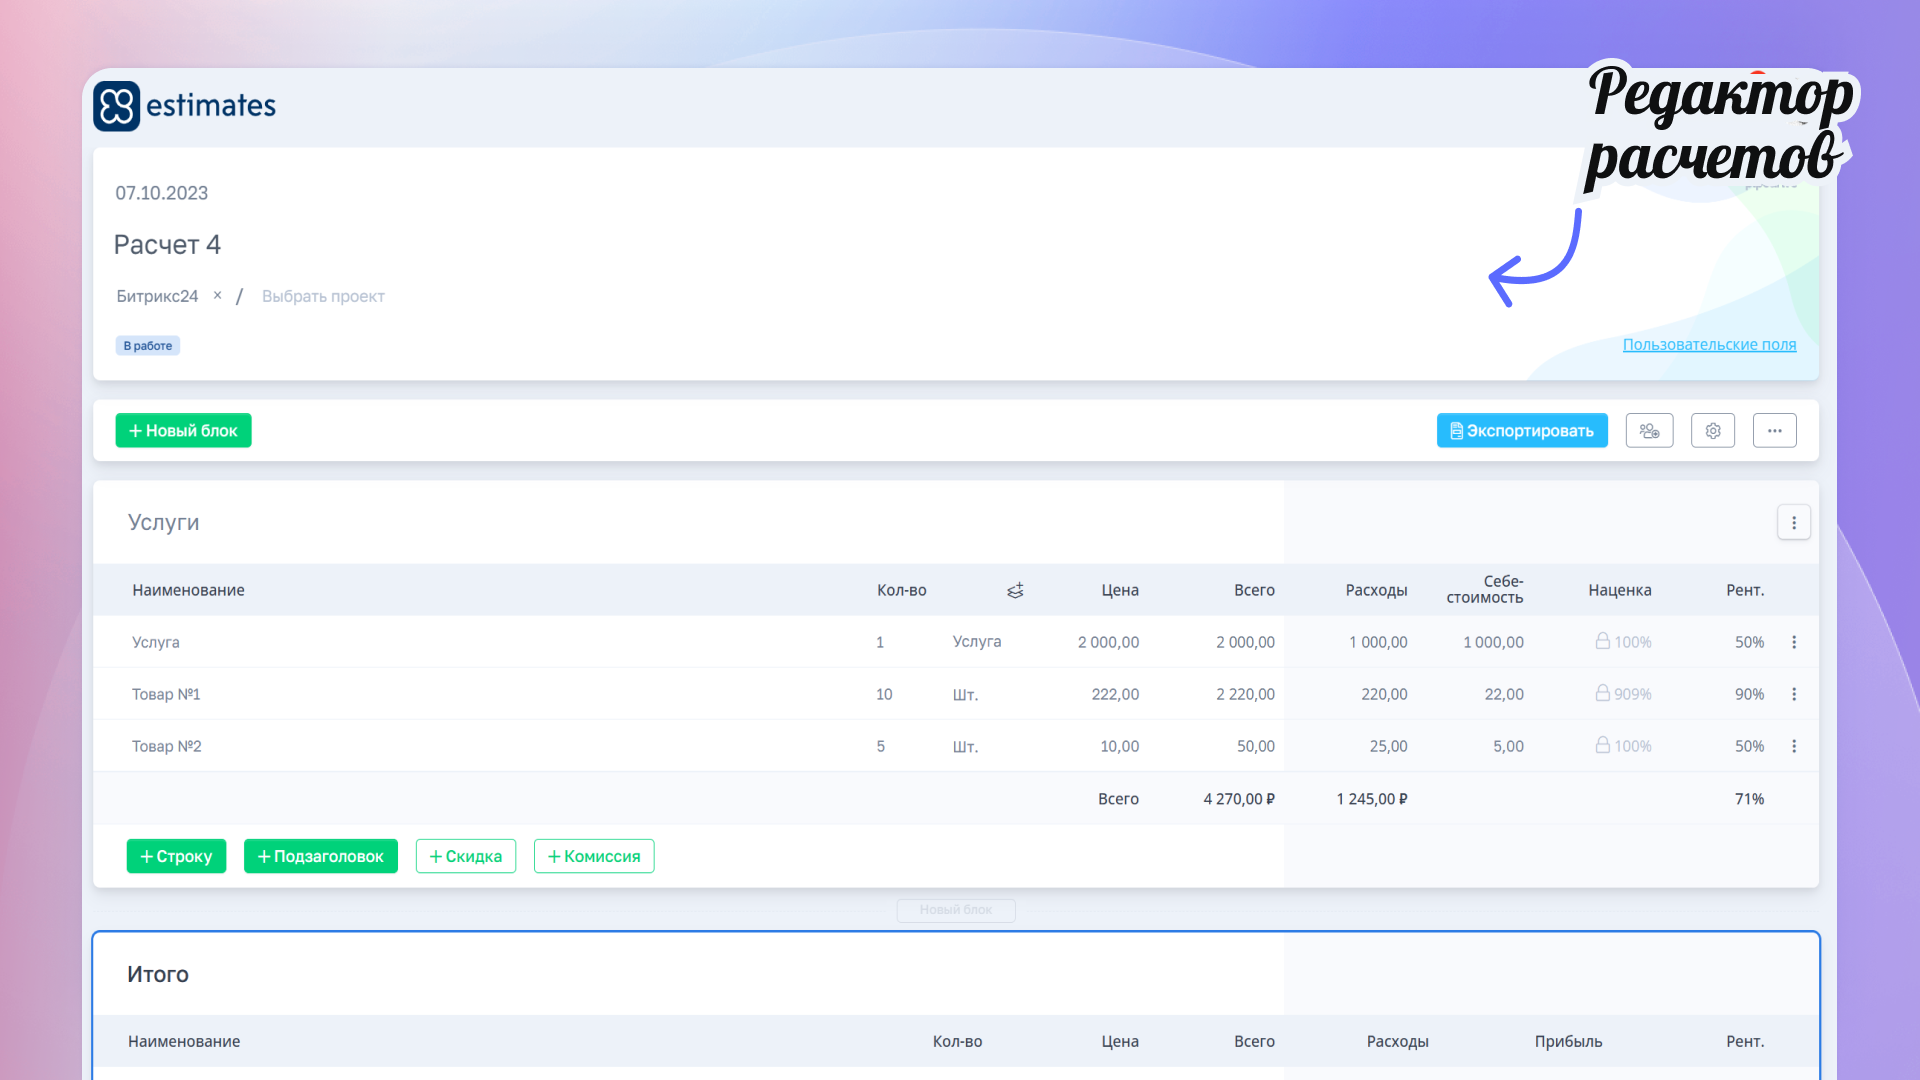Screen dimensions: 1920x1080
Task: Click the units column icon in header
Action: pyautogui.click(x=1015, y=591)
